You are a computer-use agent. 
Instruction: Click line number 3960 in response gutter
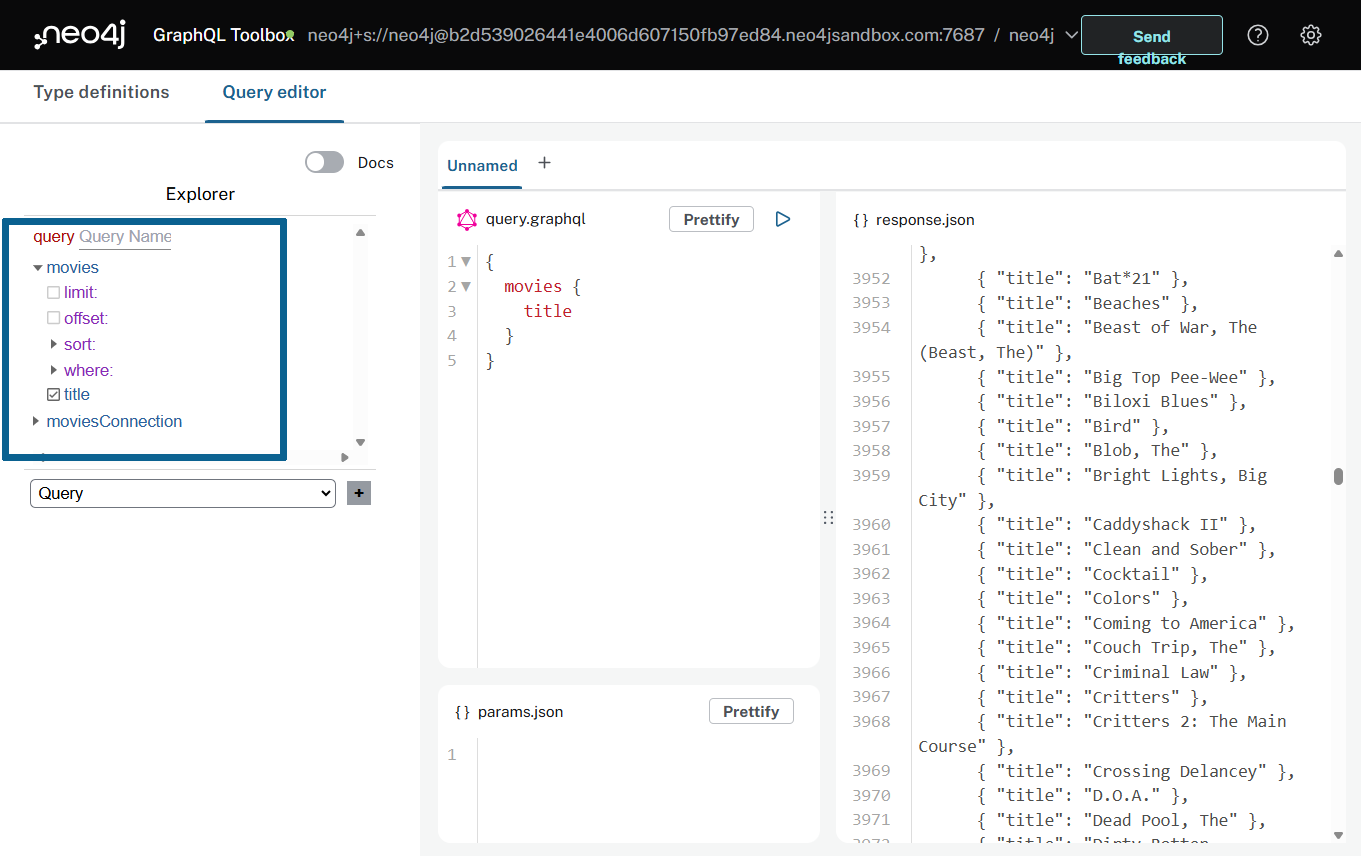(871, 525)
